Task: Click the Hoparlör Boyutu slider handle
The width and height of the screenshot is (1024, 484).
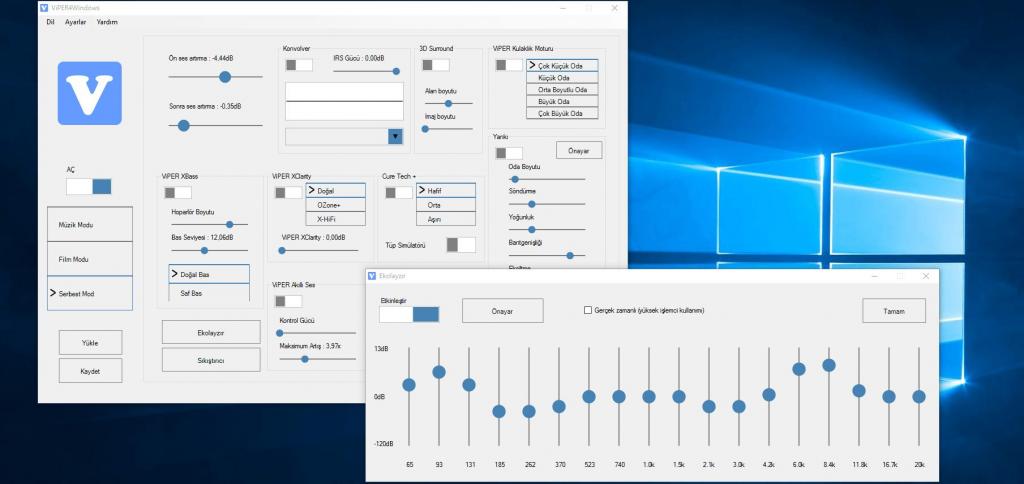Action: (229, 225)
